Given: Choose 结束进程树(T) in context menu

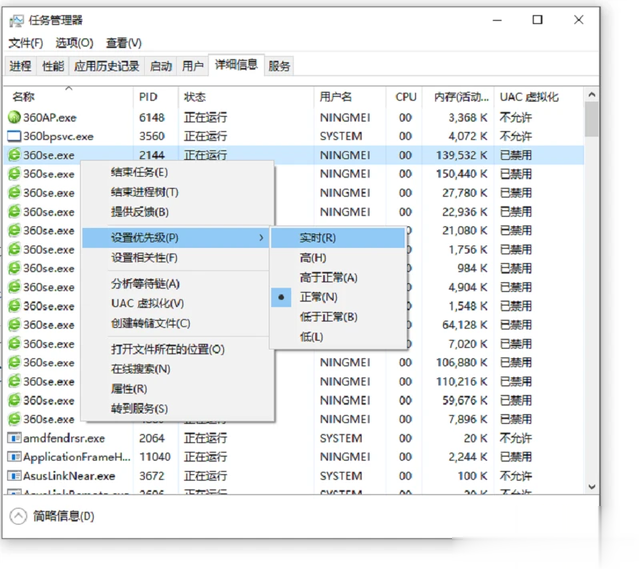Looking at the screenshot, I should coord(178,192).
